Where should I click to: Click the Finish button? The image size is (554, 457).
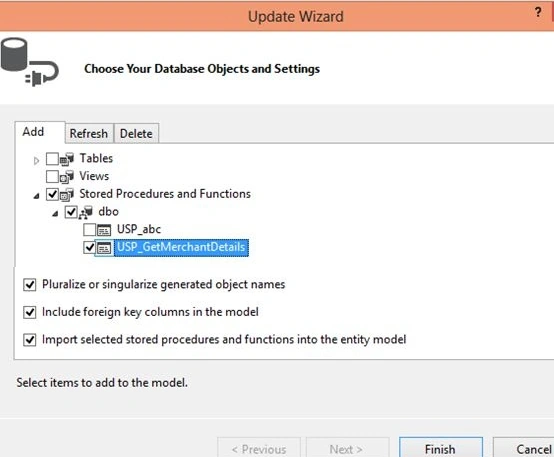(441, 448)
